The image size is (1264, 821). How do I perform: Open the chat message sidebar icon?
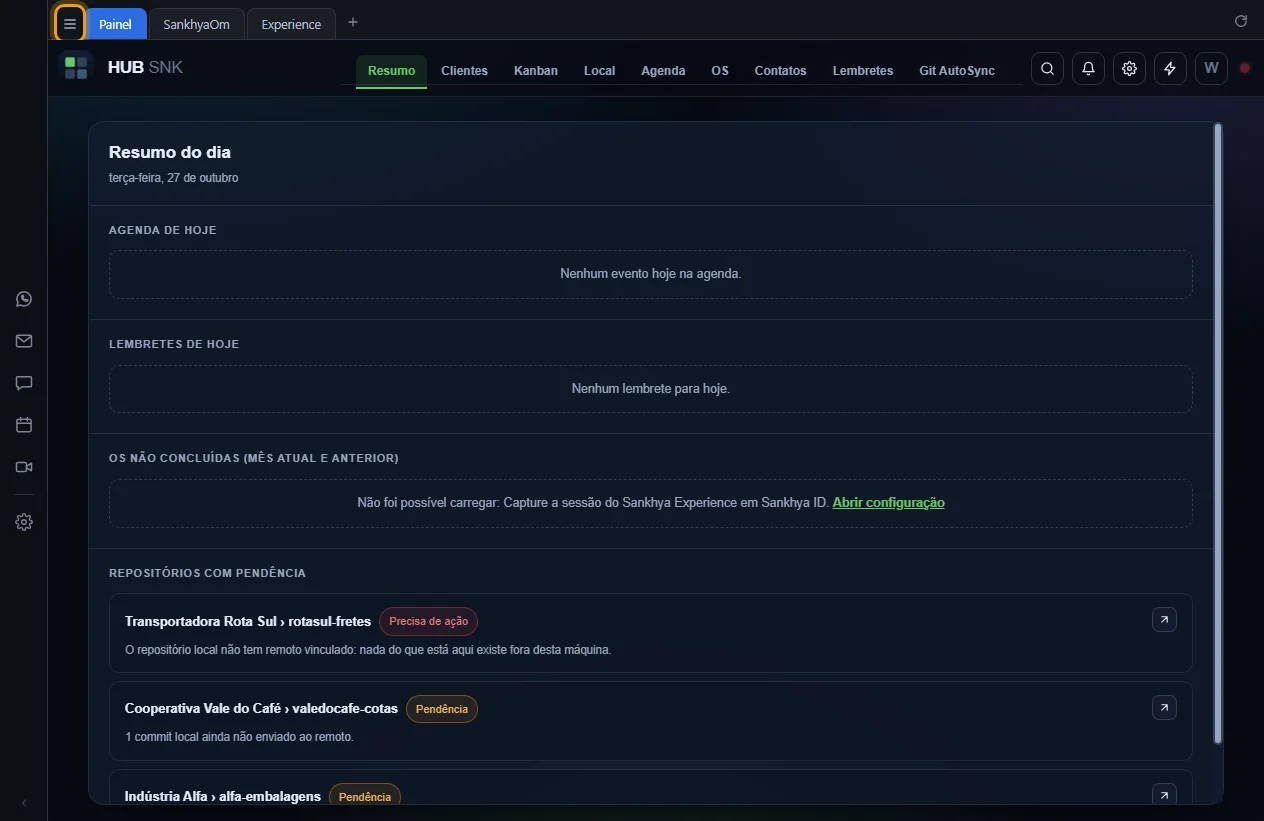click(24, 383)
